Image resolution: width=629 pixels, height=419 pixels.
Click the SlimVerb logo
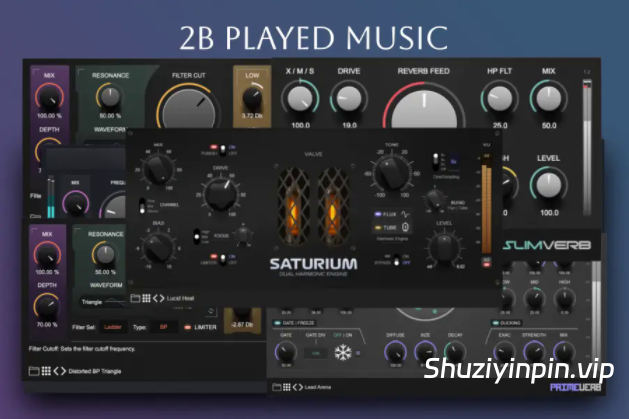point(547,245)
